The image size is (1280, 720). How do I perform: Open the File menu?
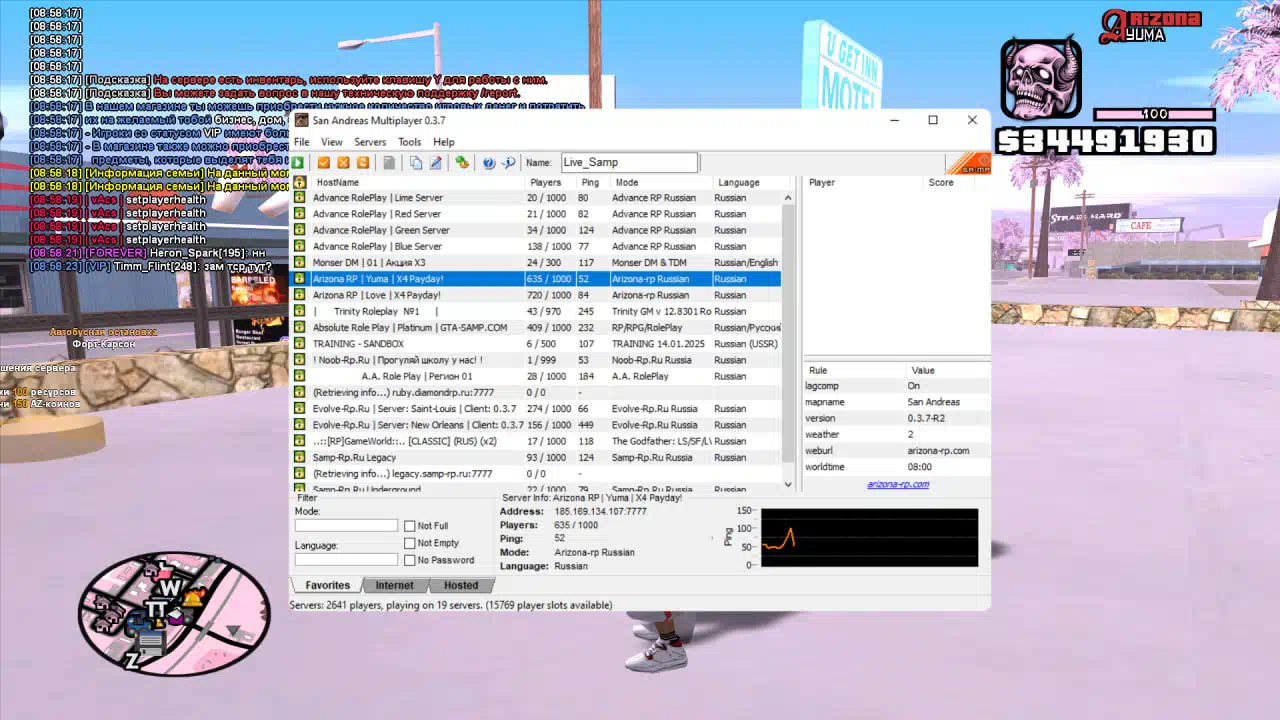click(x=301, y=142)
